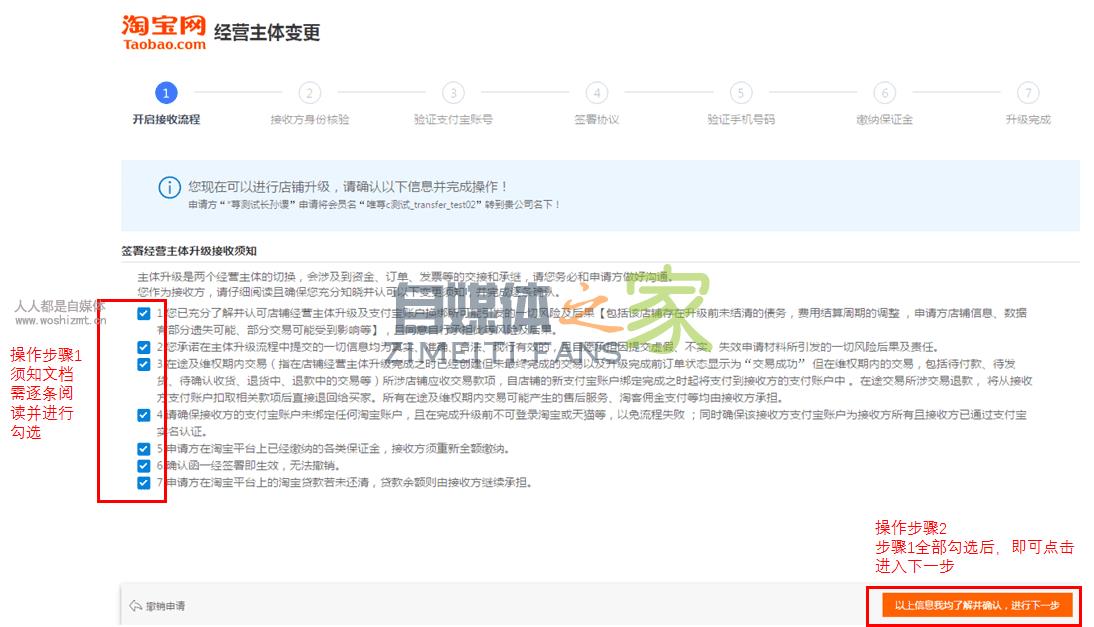Viewport: 1094px width, 627px height.
Task: Select step circle 4 签署协议
Action: pos(597,93)
